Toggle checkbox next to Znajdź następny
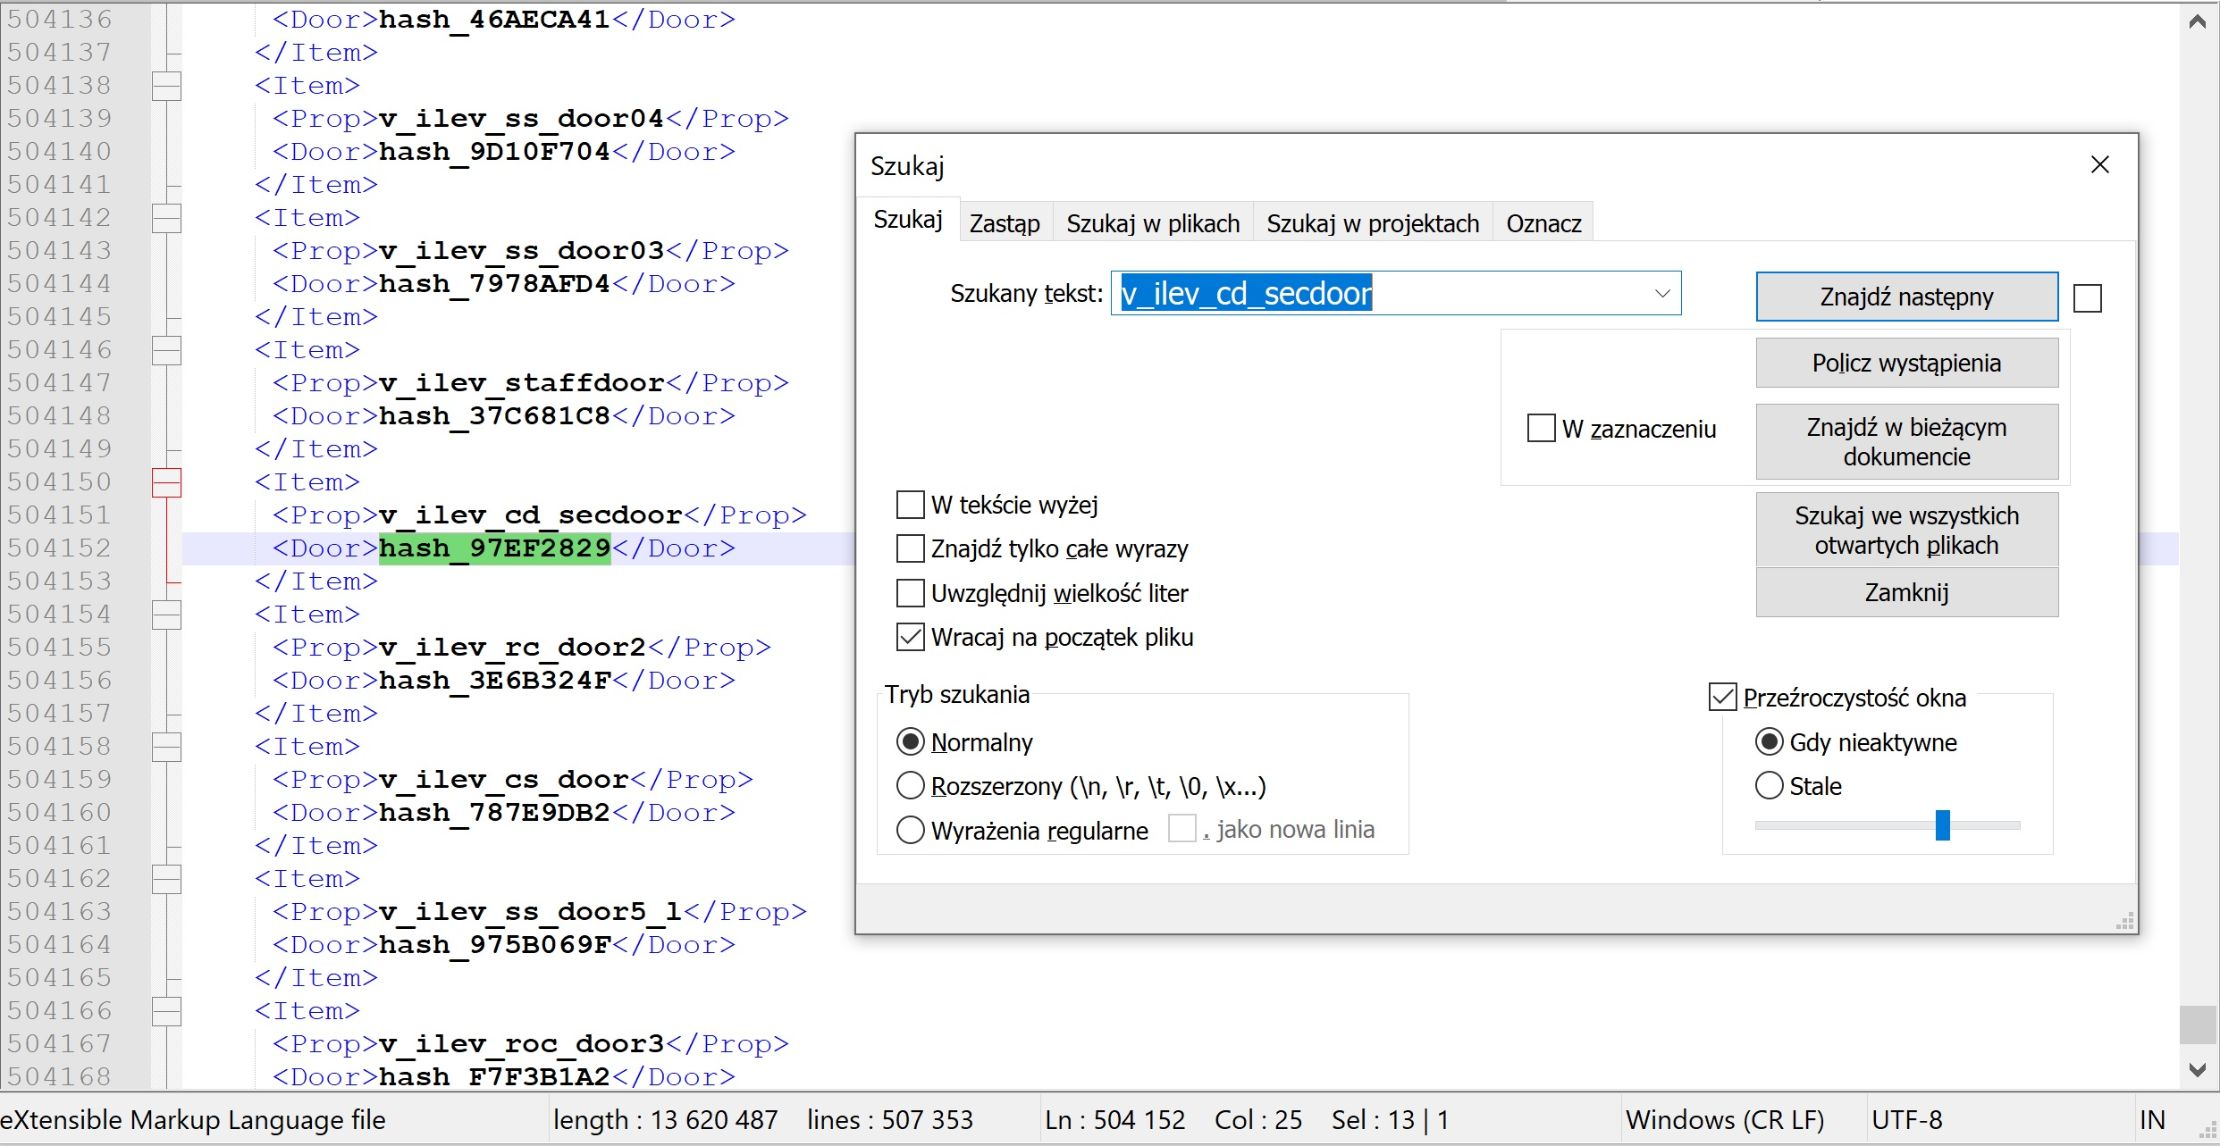This screenshot has width=2220, height=1146. coord(2087,298)
